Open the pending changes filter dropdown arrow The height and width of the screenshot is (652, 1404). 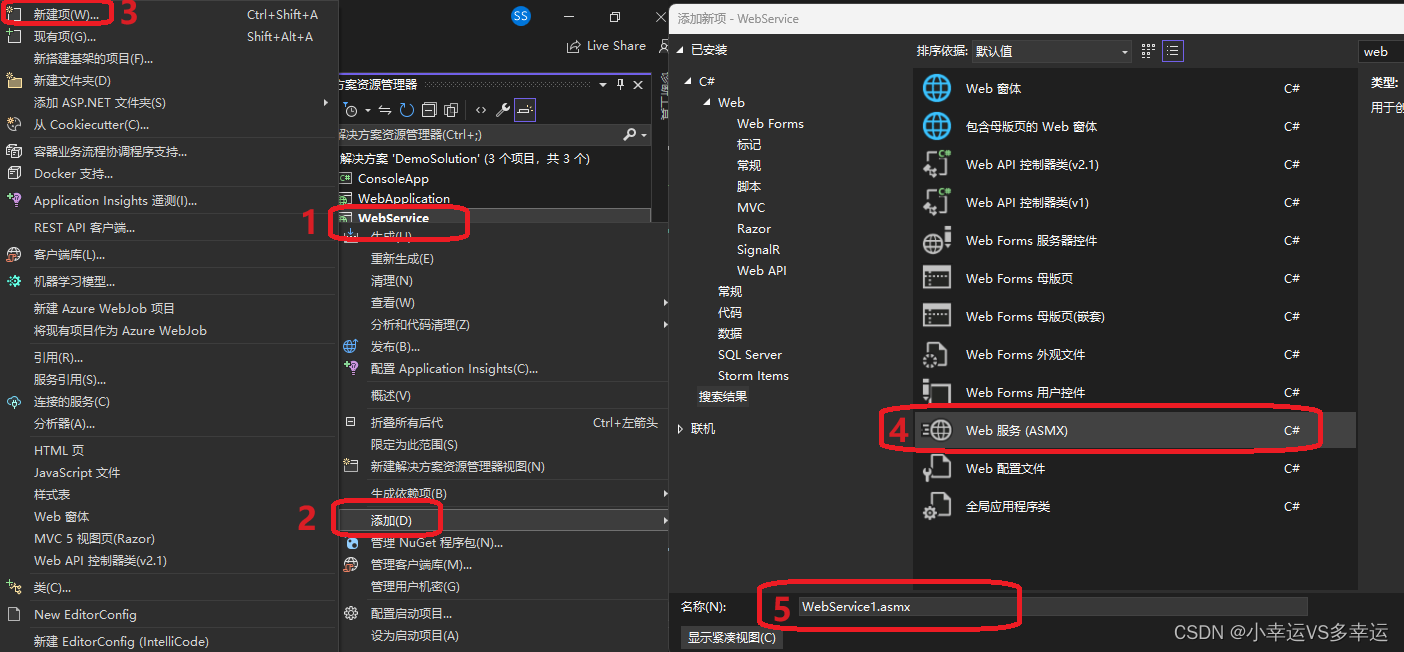(368, 110)
